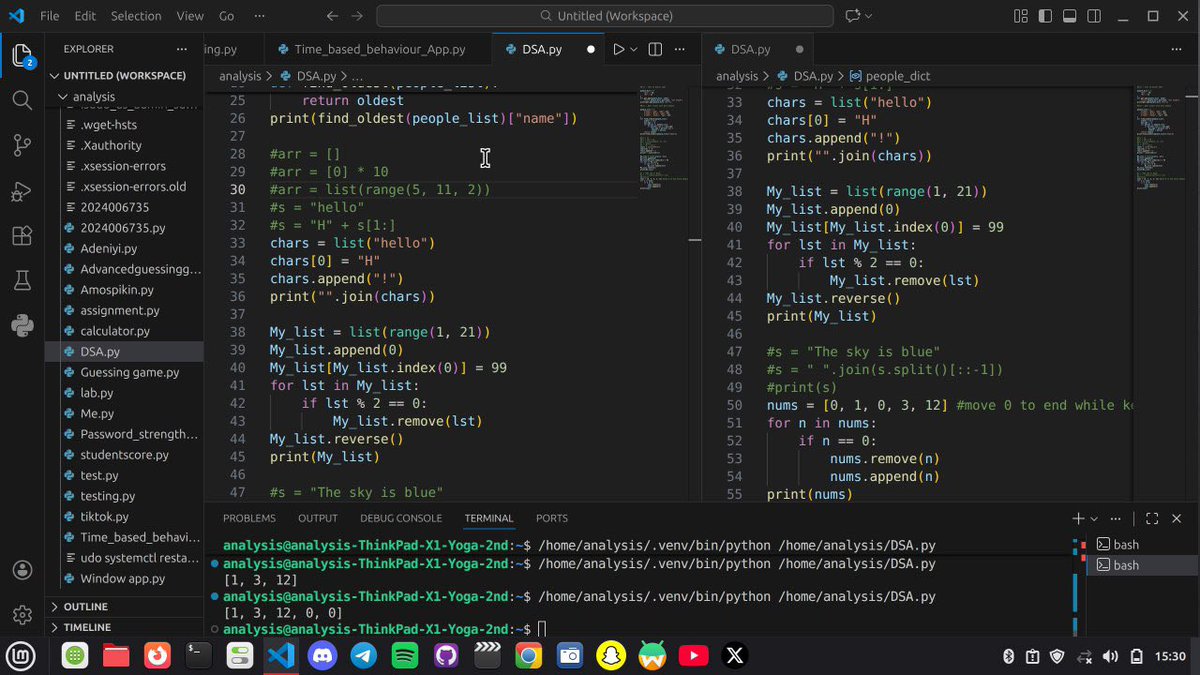Screen dimensions: 1200x675
Task: Open the View menu
Action: coord(190,16)
